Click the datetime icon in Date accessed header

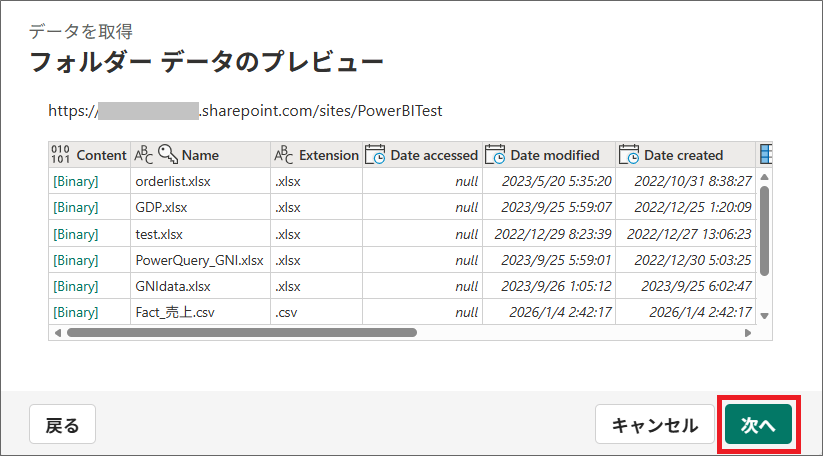click(x=375, y=155)
